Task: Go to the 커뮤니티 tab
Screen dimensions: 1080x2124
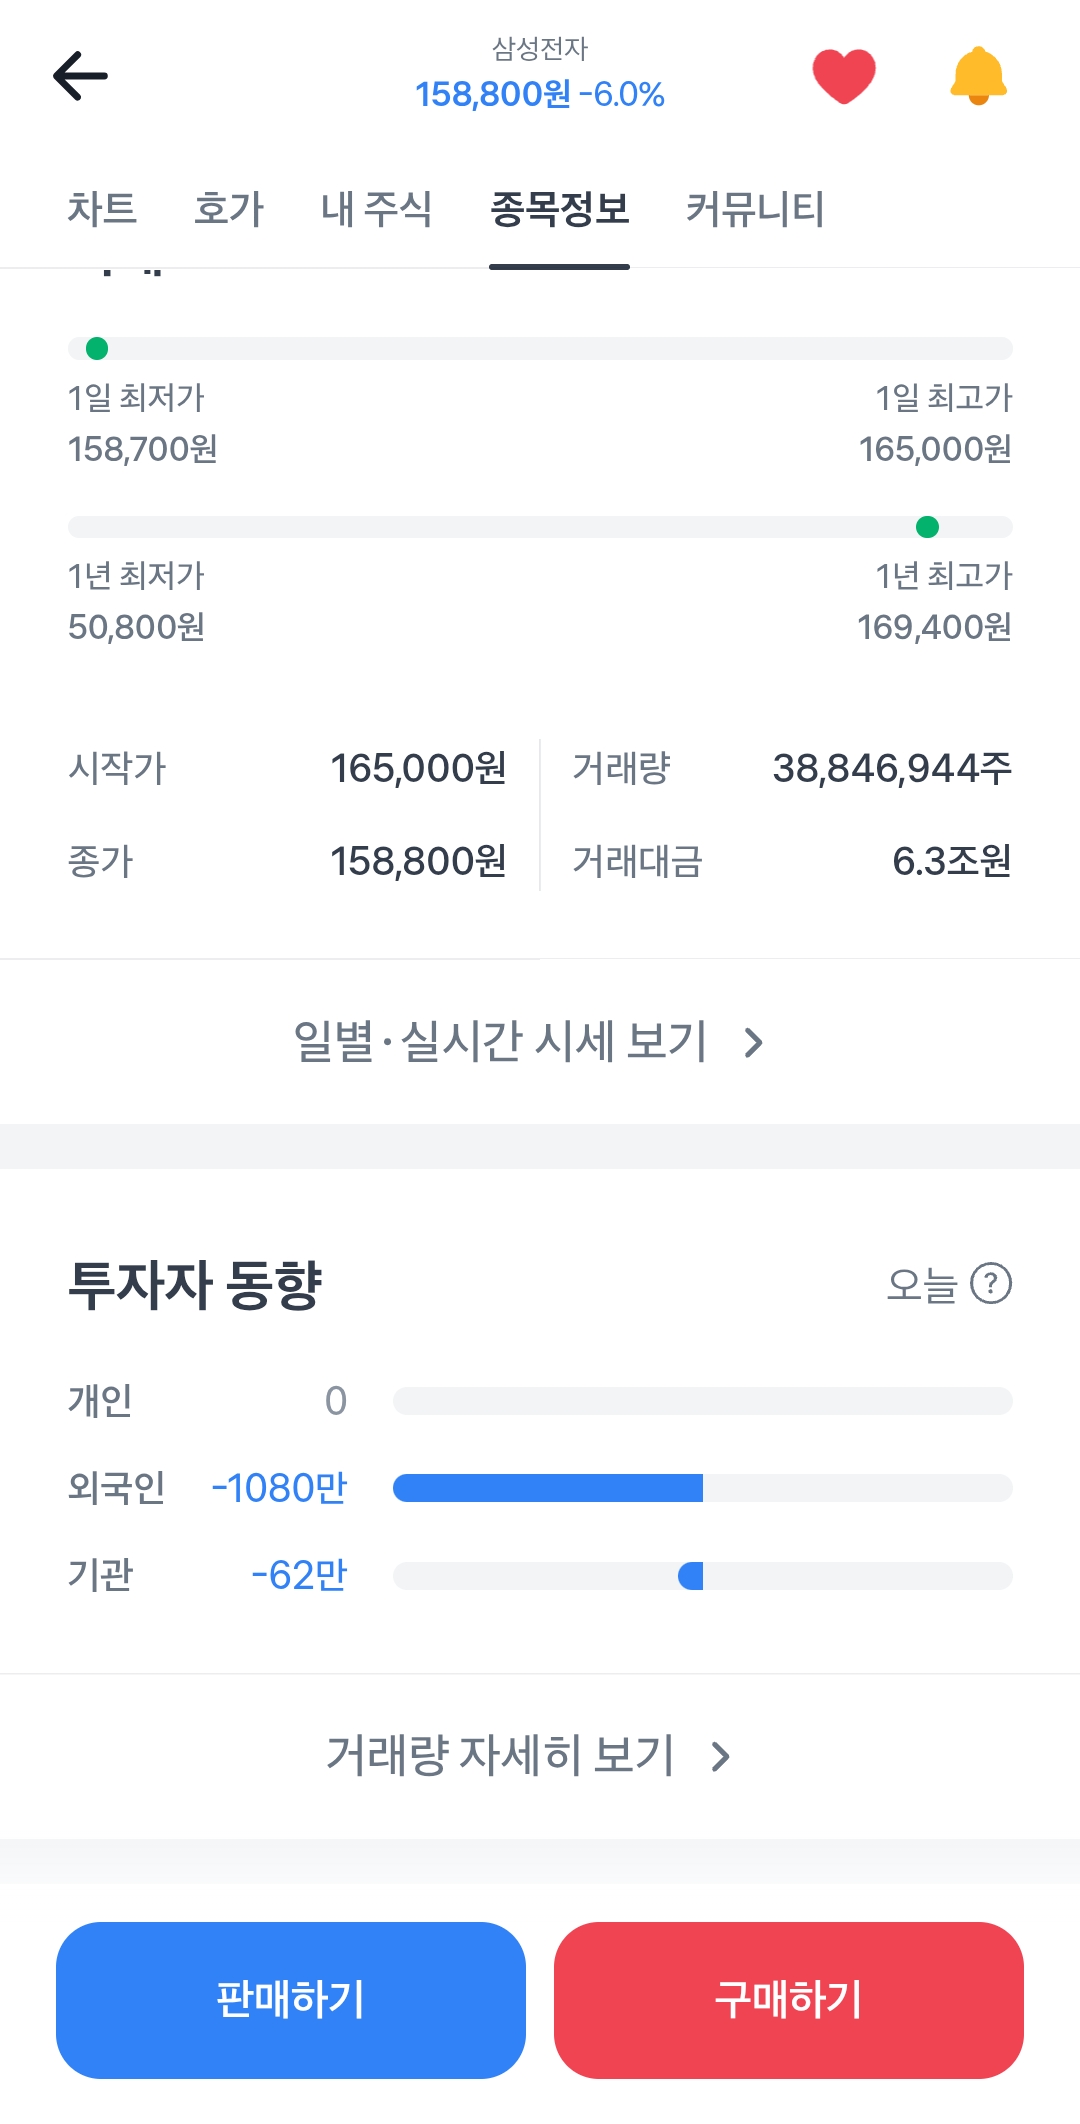Action: click(755, 210)
